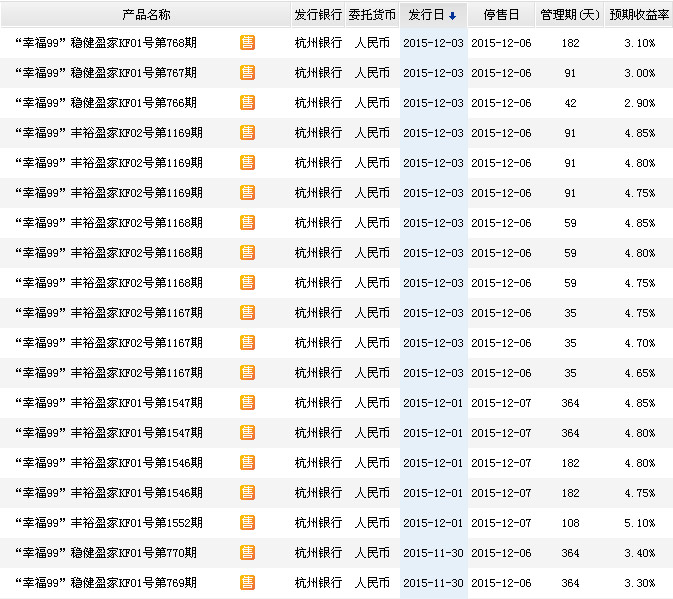The height and width of the screenshot is (599, 673).
Task: Select 182 days cell in 第768期 row
Action: (x=570, y=43)
